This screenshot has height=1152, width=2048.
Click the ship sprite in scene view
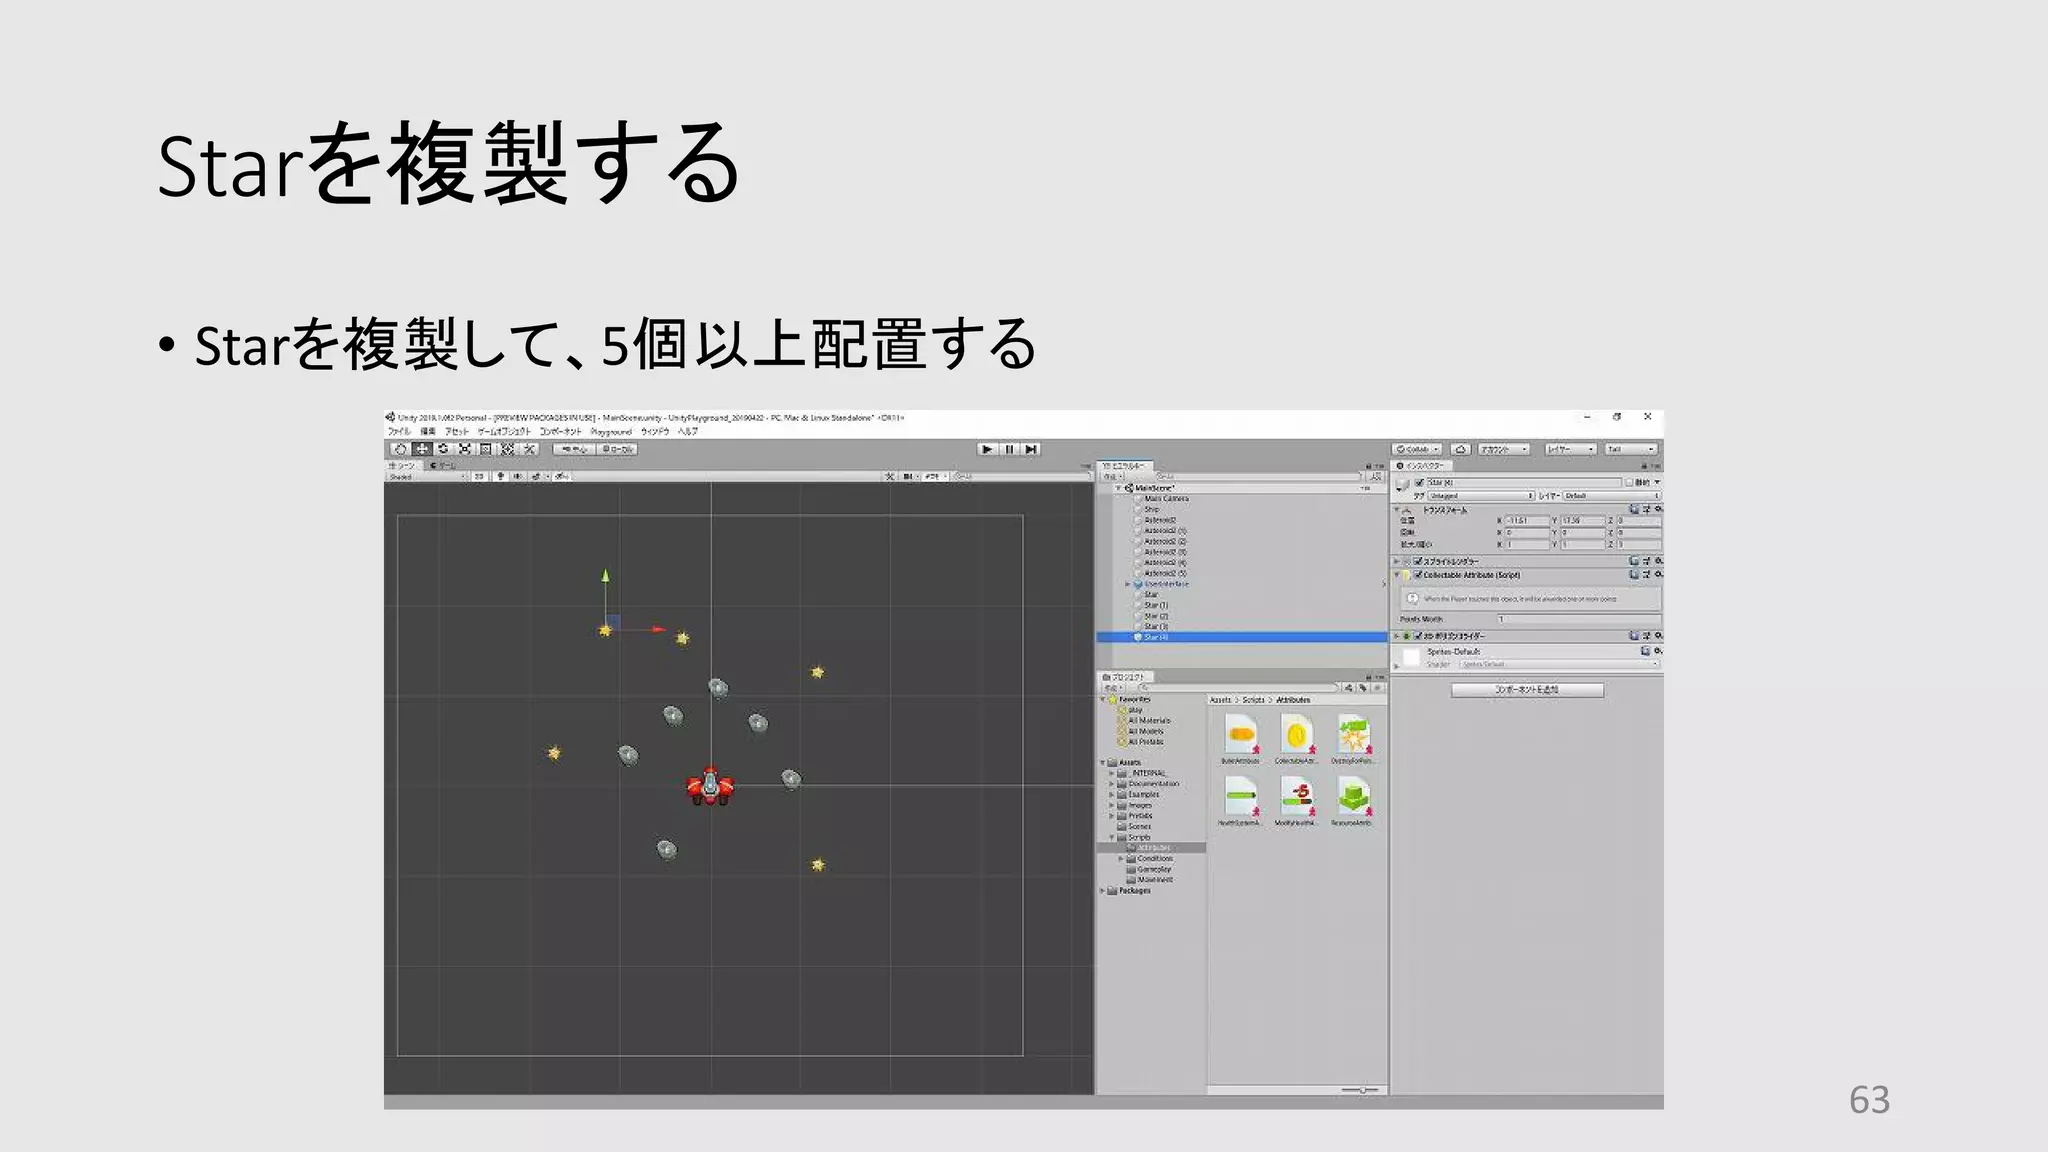click(710, 787)
